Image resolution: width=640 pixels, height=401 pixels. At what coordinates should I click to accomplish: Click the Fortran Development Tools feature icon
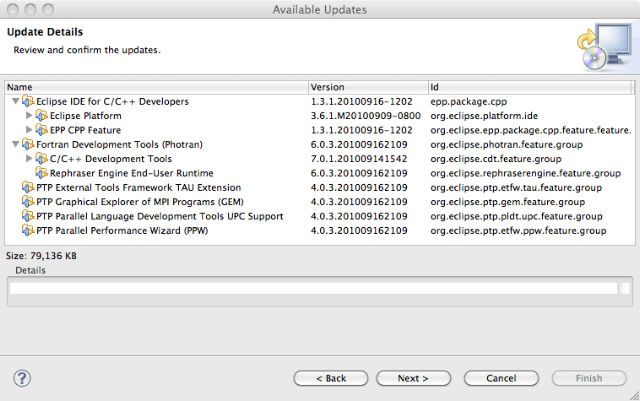coord(28,144)
